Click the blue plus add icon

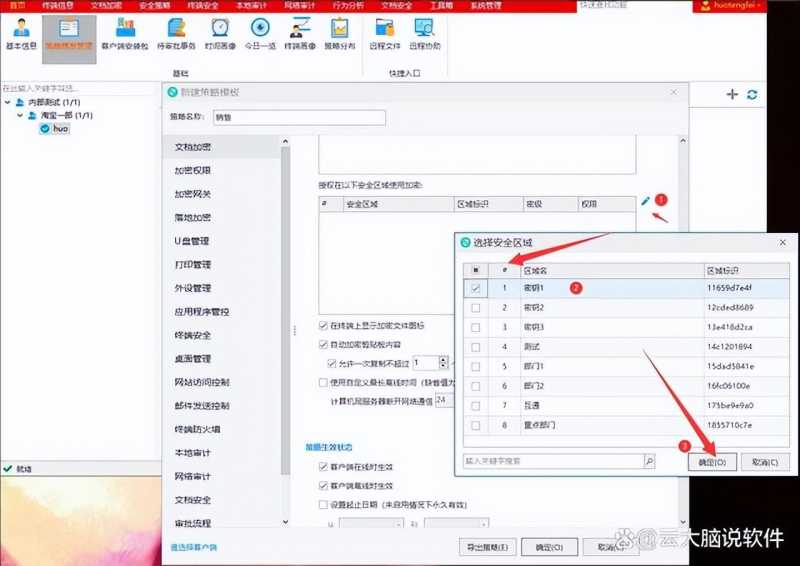tap(732, 94)
